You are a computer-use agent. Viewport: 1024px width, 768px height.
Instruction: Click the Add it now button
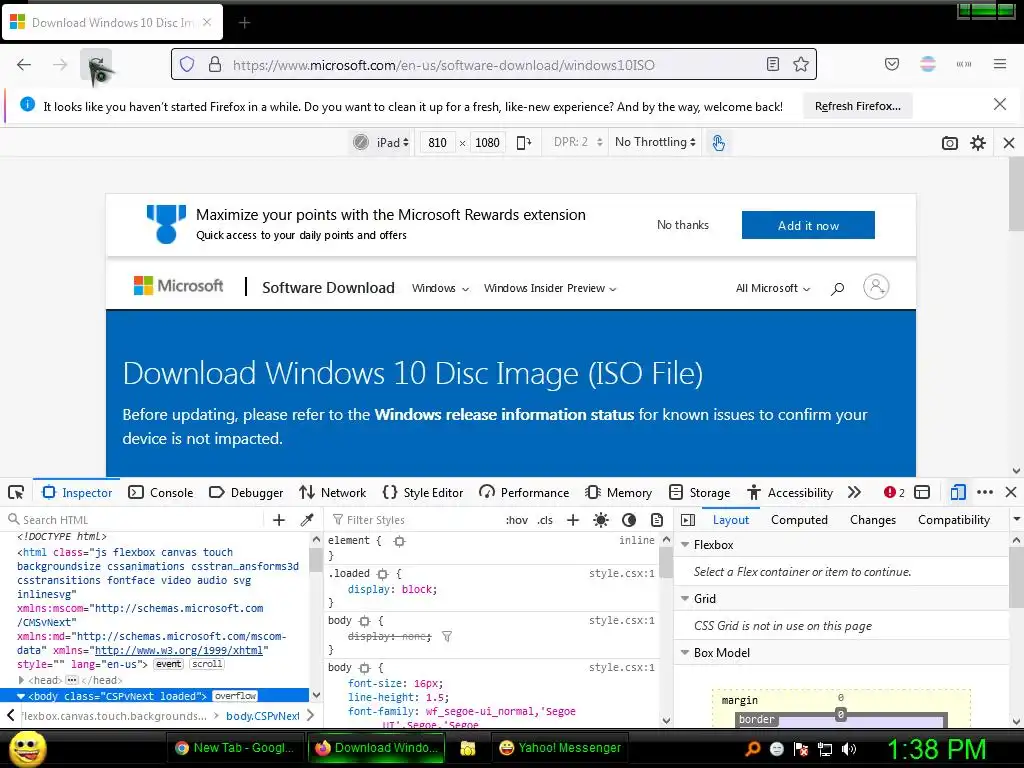click(x=808, y=225)
